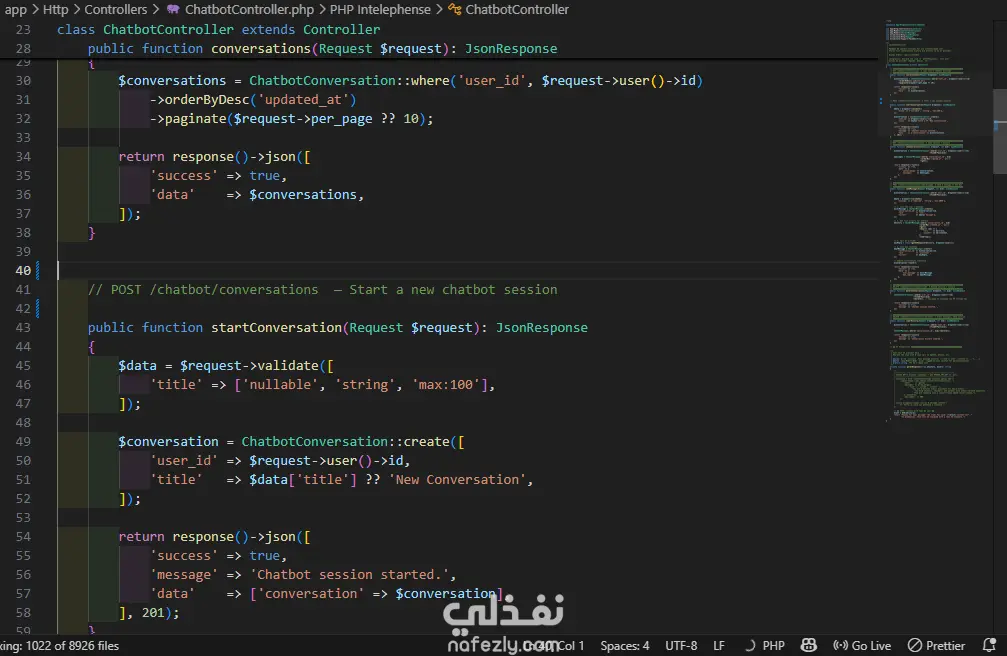Click closing brace on line 38
The height and width of the screenshot is (656, 1007).
[91, 233]
